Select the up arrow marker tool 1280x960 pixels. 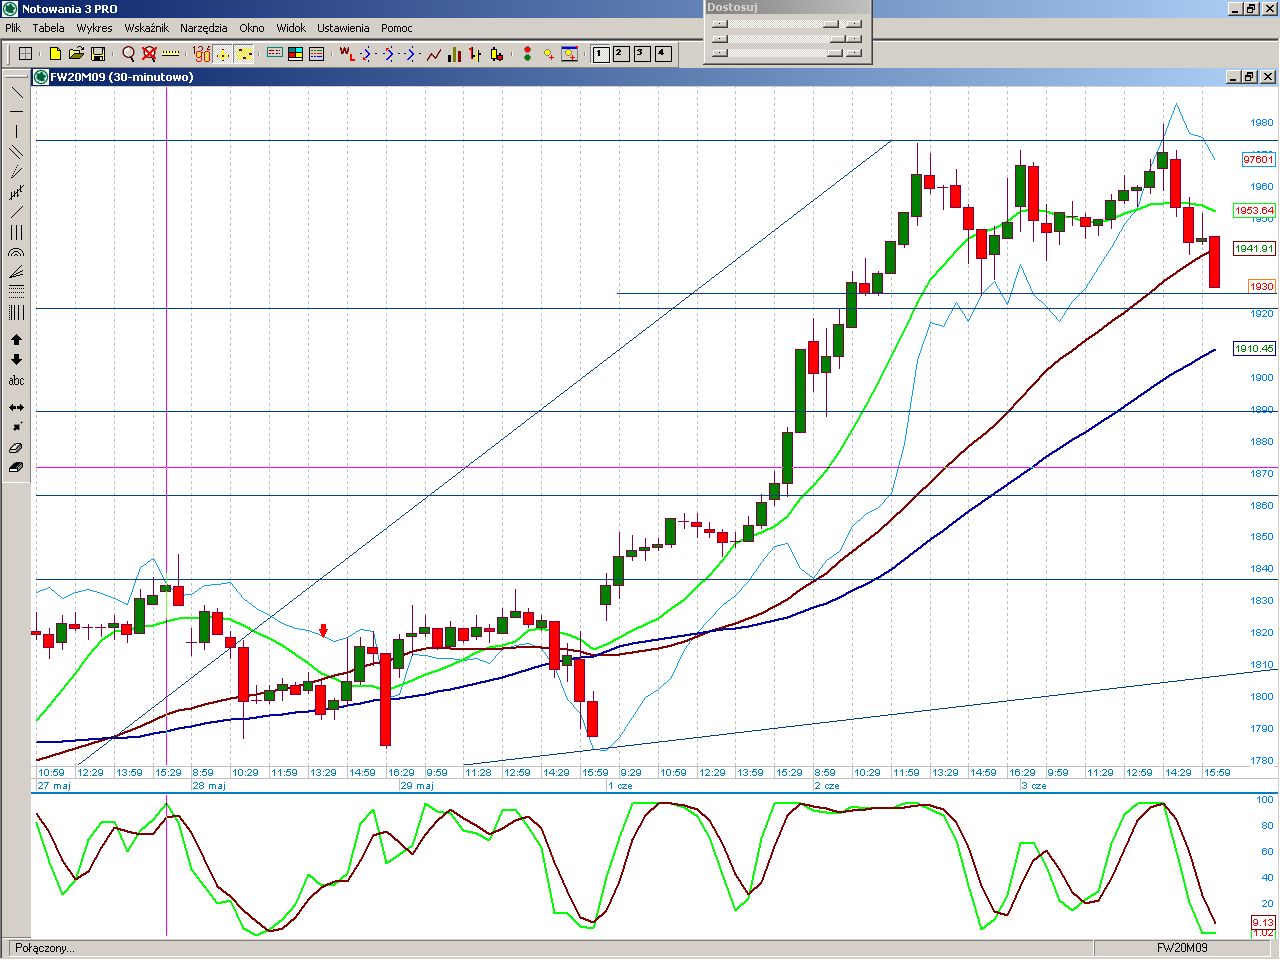pos(16,340)
